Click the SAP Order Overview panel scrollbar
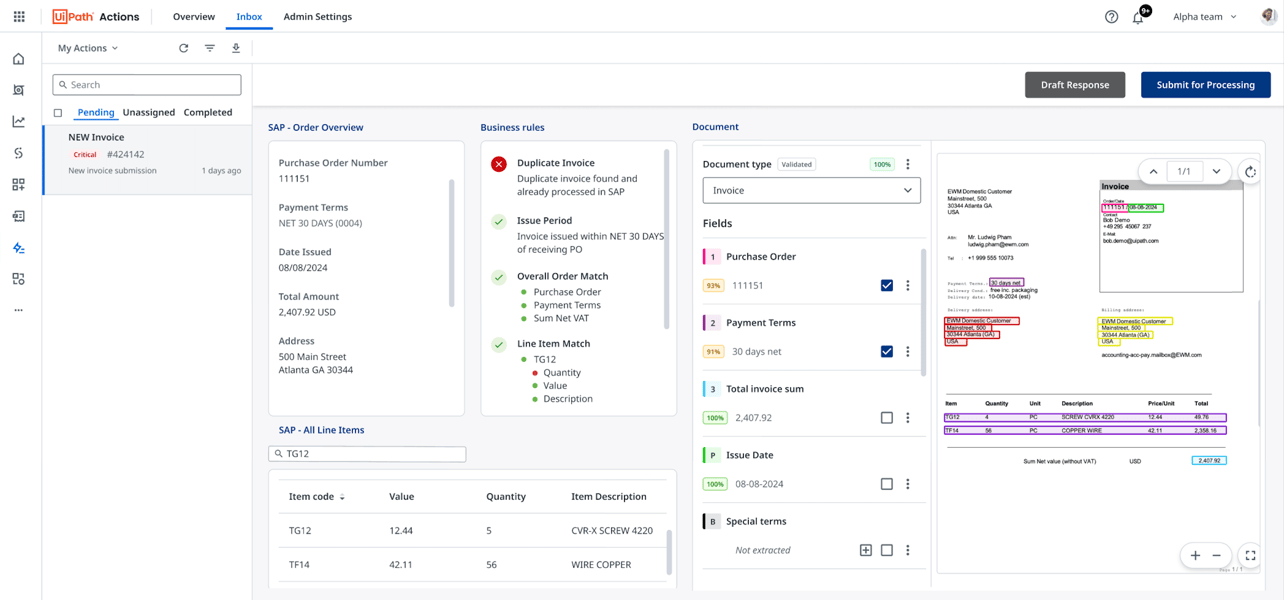The width and height of the screenshot is (1284, 600). [x=452, y=243]
